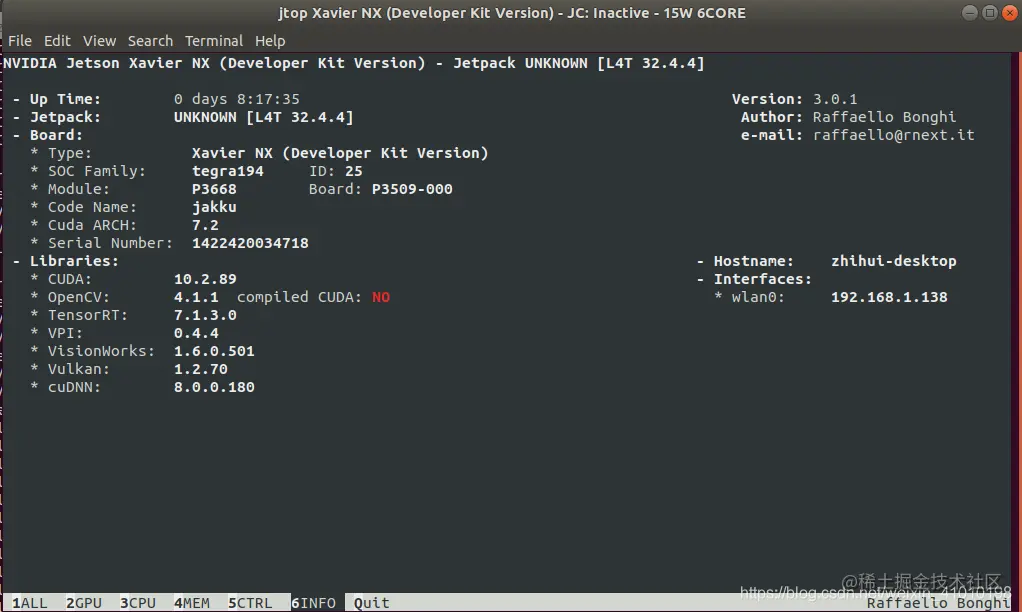Click the wlan0 interface label

pos(758,297)
